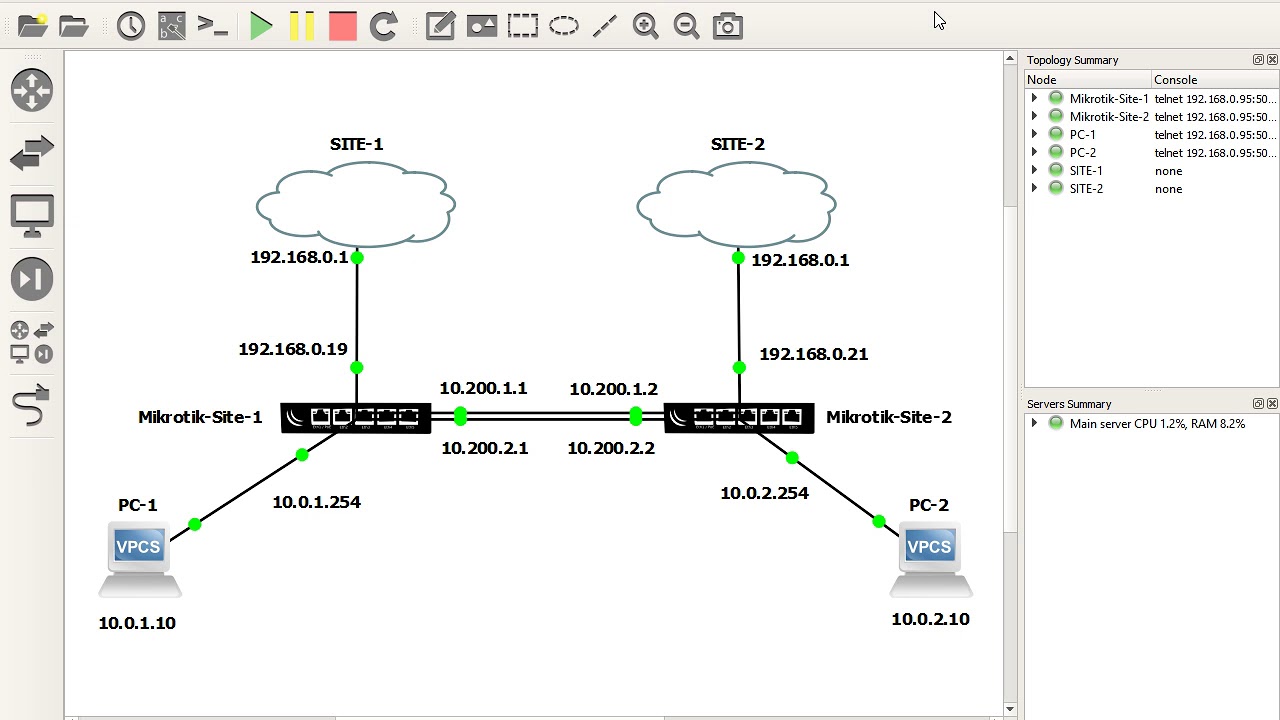Click the 10.0.1.10 address label

click(x=137, y=623)
